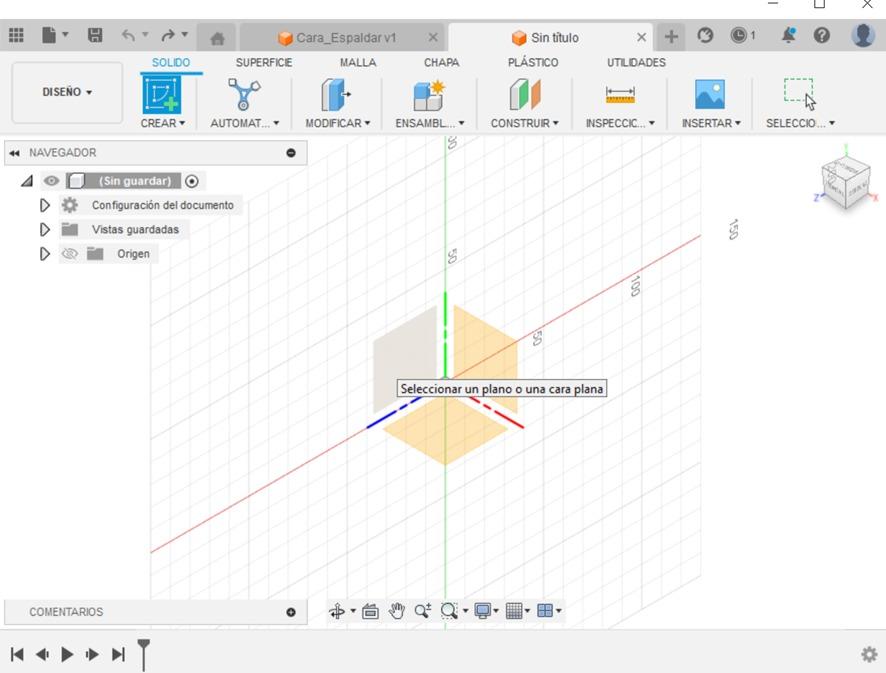Screen dimensions: 886x673
Task: Save the document with the floppy icon
Action: 95,36
